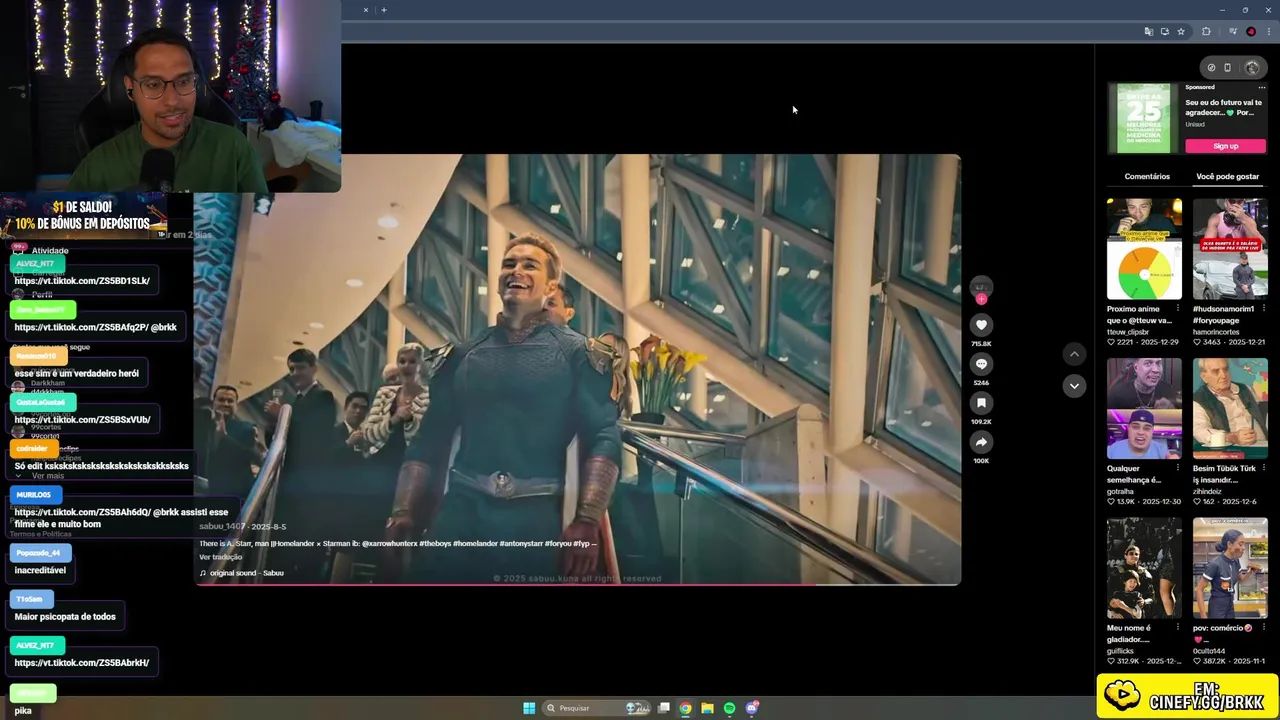
Task: Click the Chrome translate page icon
Action: 1148,31
